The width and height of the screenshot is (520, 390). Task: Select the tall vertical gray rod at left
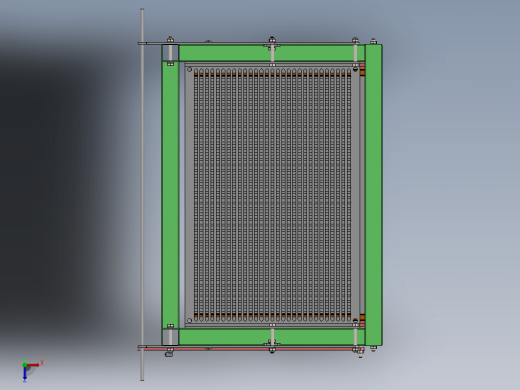pyautogui.click(x=142, y=194)
